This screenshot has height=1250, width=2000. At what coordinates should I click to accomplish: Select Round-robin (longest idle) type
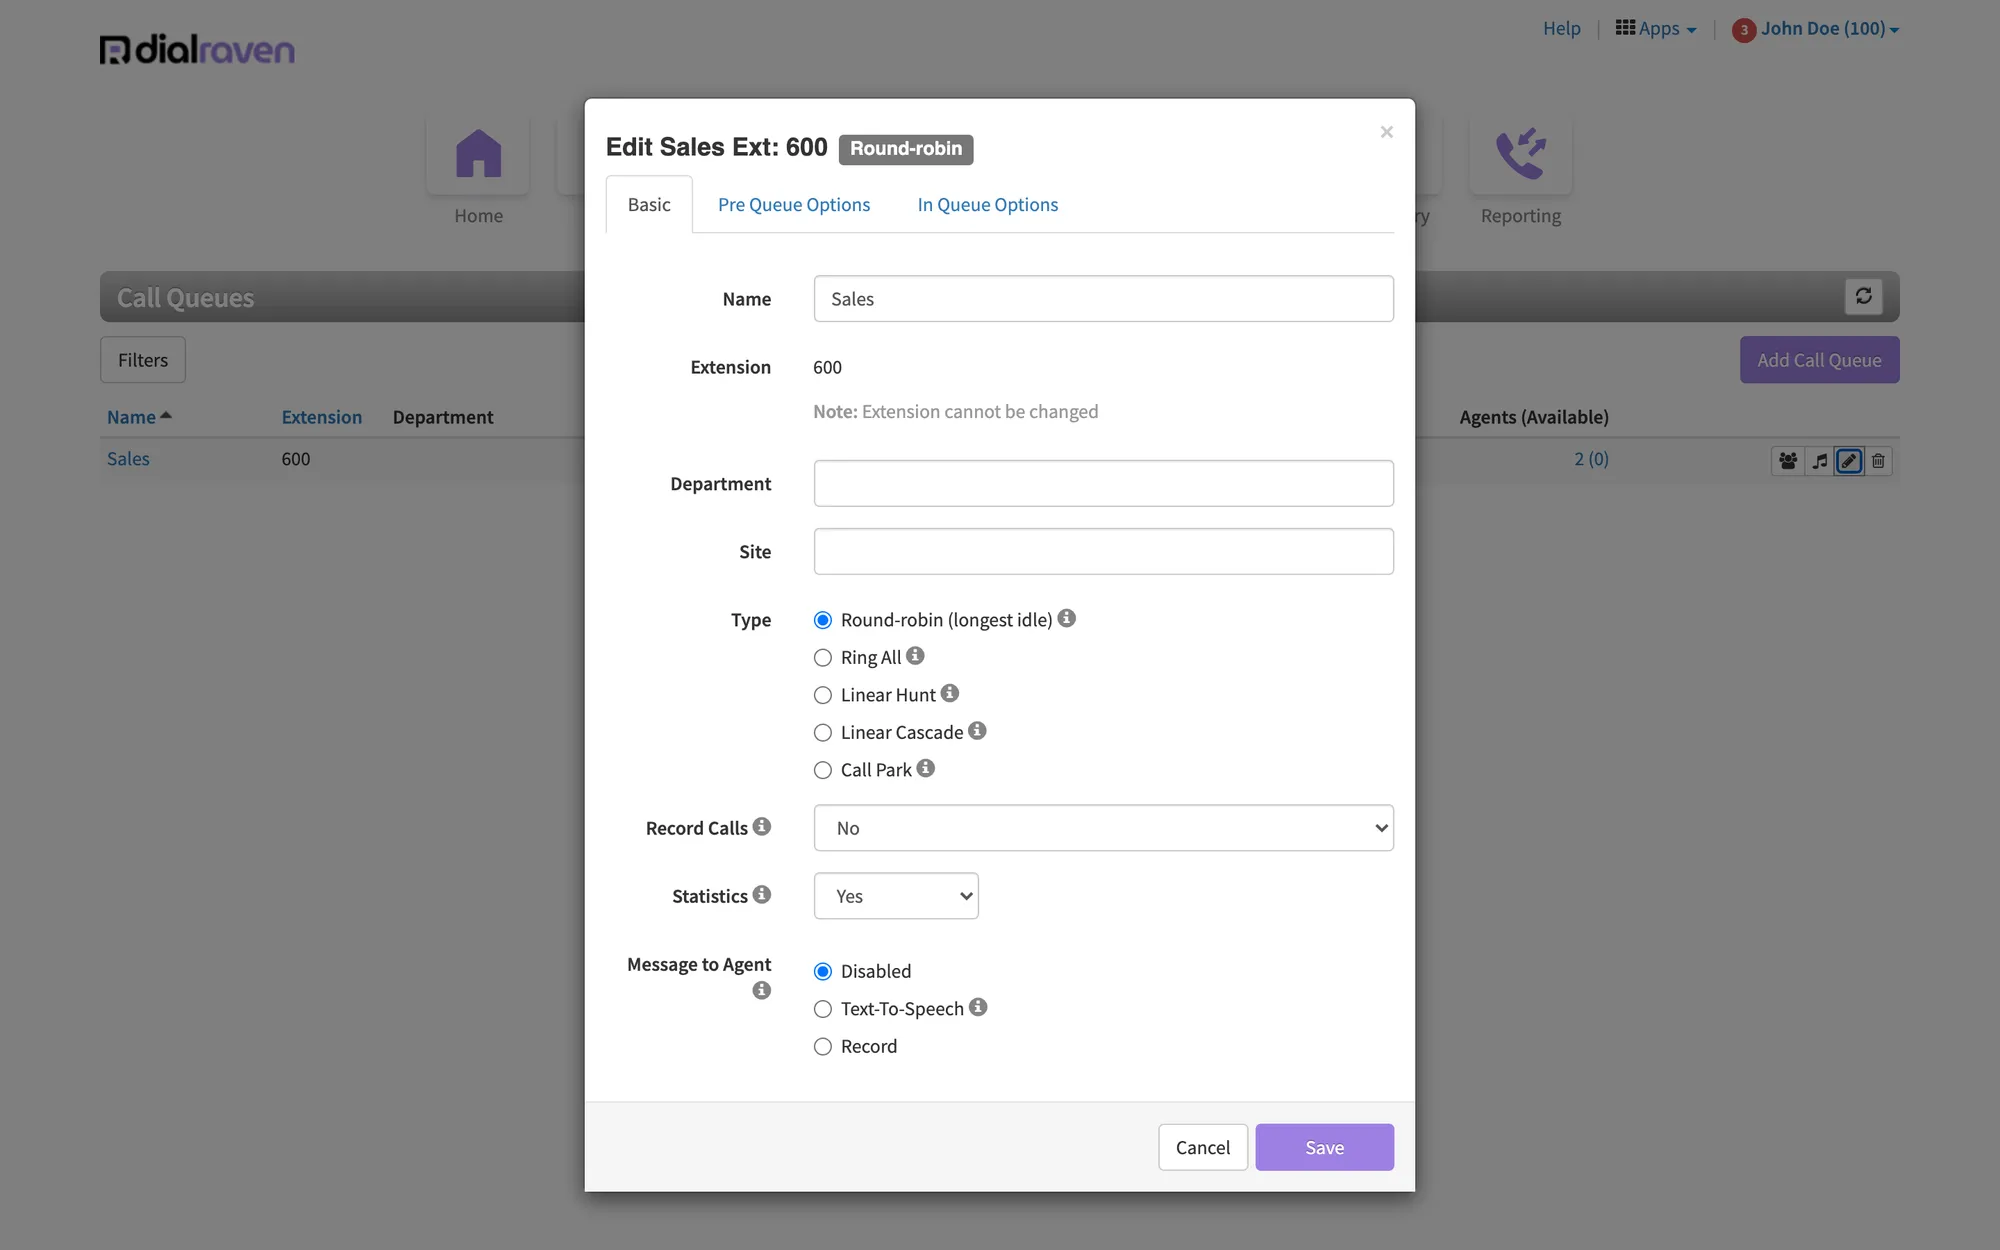click(823, 620)
